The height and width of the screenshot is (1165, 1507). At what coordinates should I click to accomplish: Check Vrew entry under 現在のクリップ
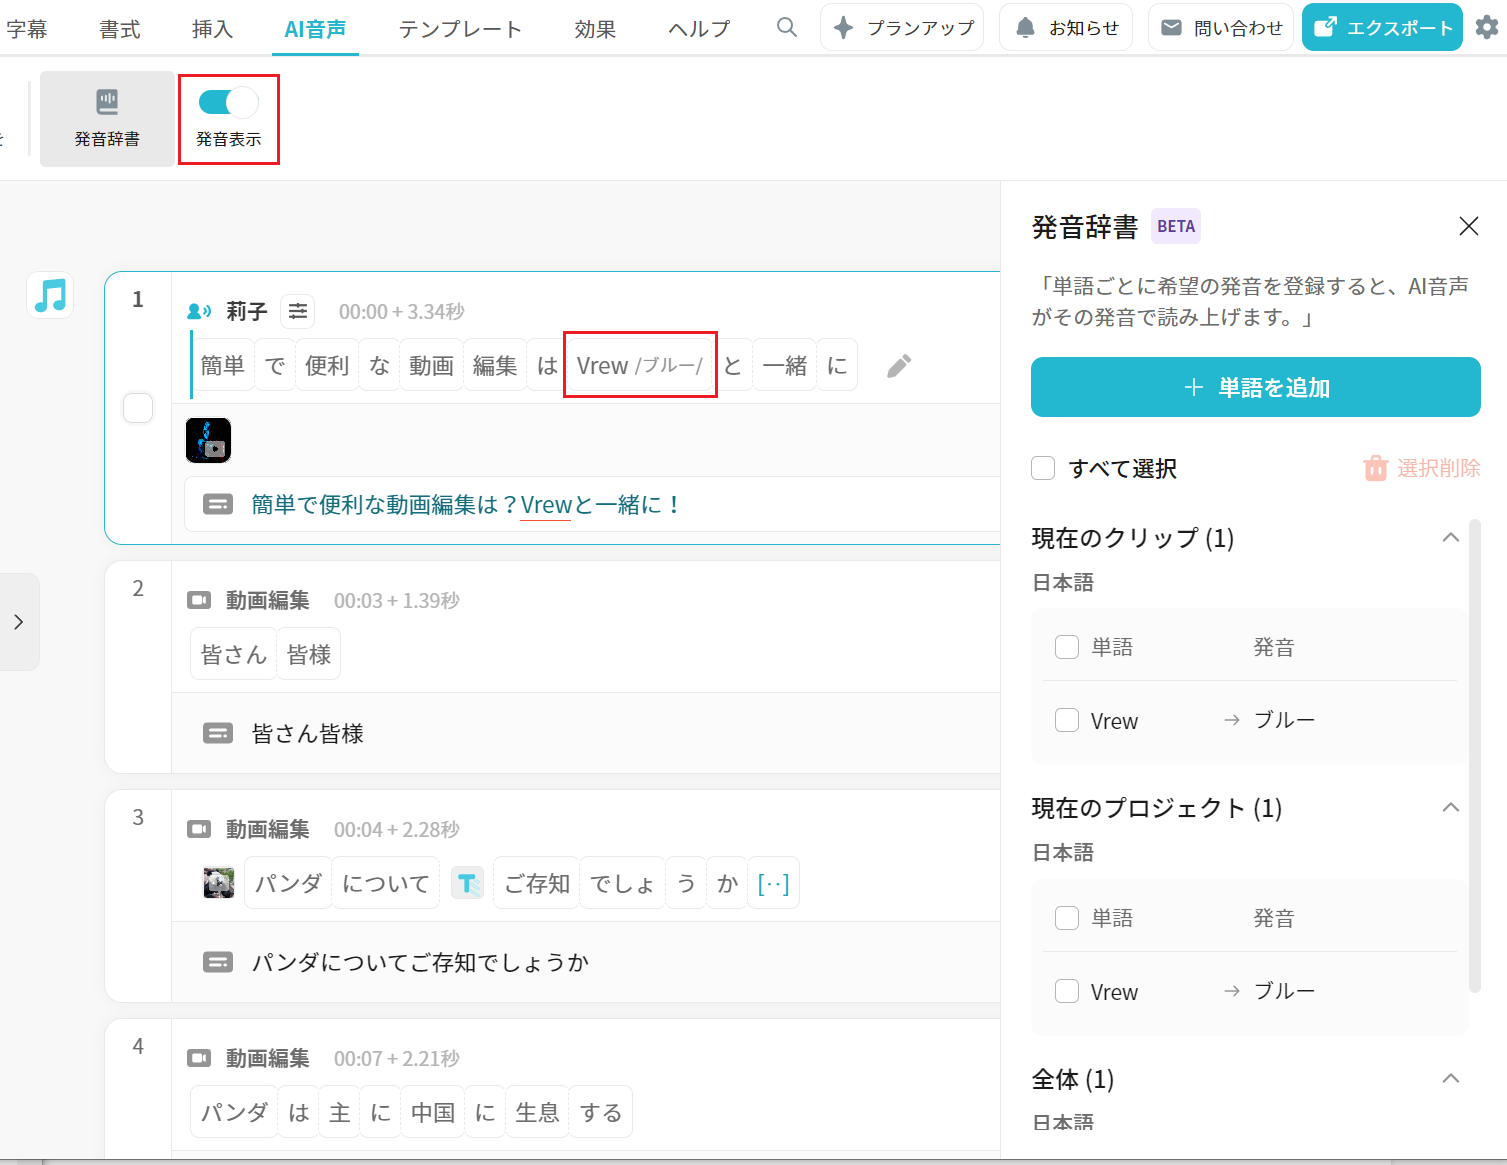coord(1067,720)
